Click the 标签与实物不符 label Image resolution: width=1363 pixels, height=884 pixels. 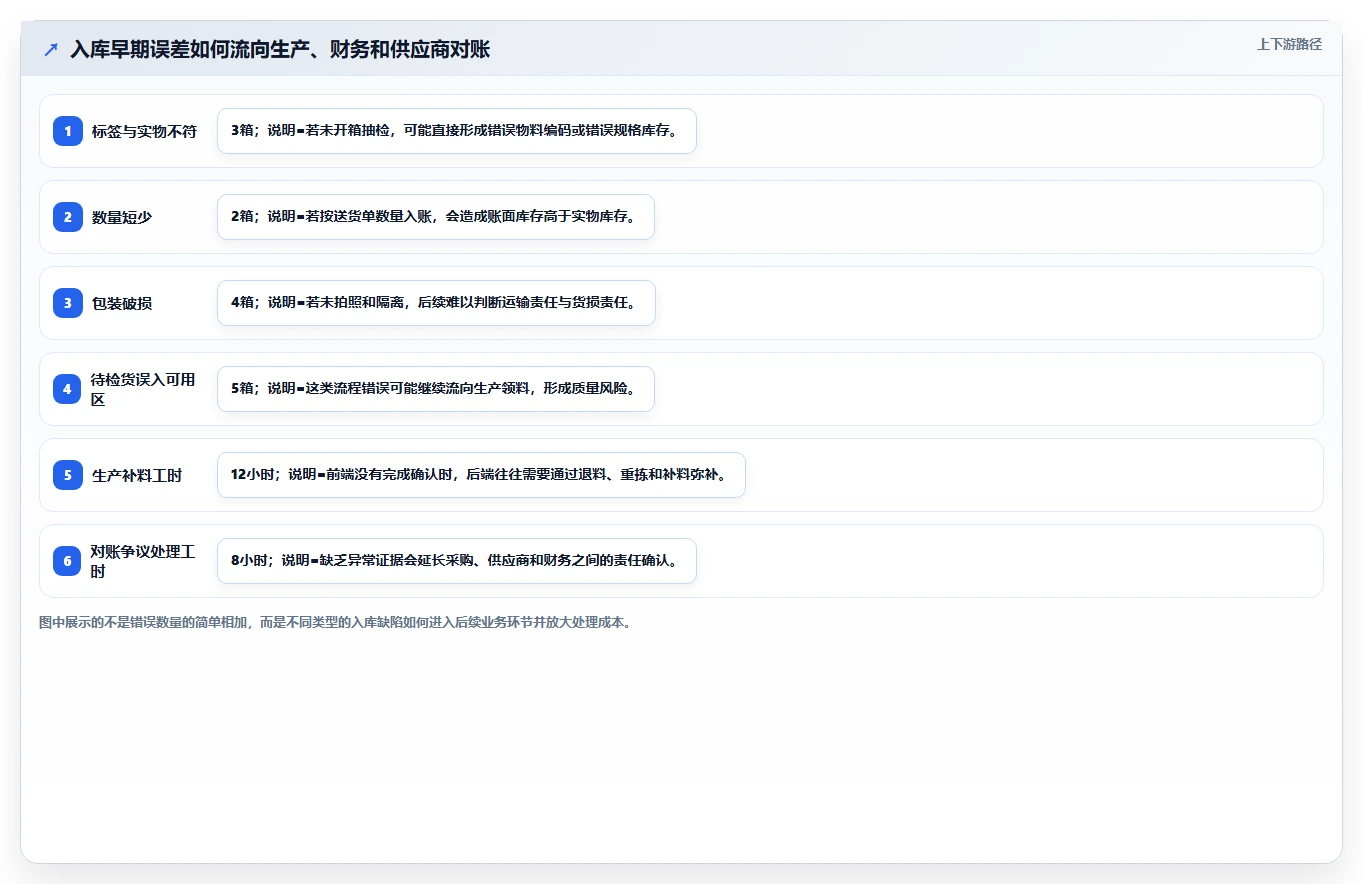point(144,131)
